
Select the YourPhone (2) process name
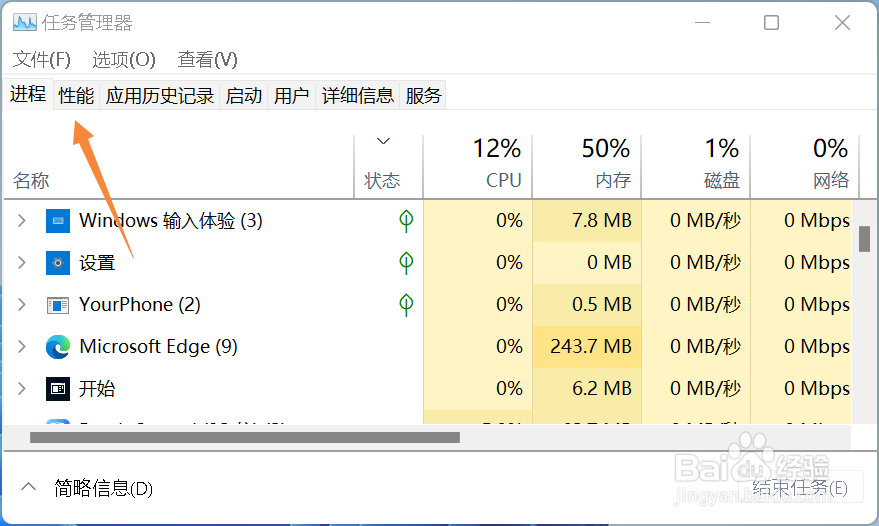point(140,304)
